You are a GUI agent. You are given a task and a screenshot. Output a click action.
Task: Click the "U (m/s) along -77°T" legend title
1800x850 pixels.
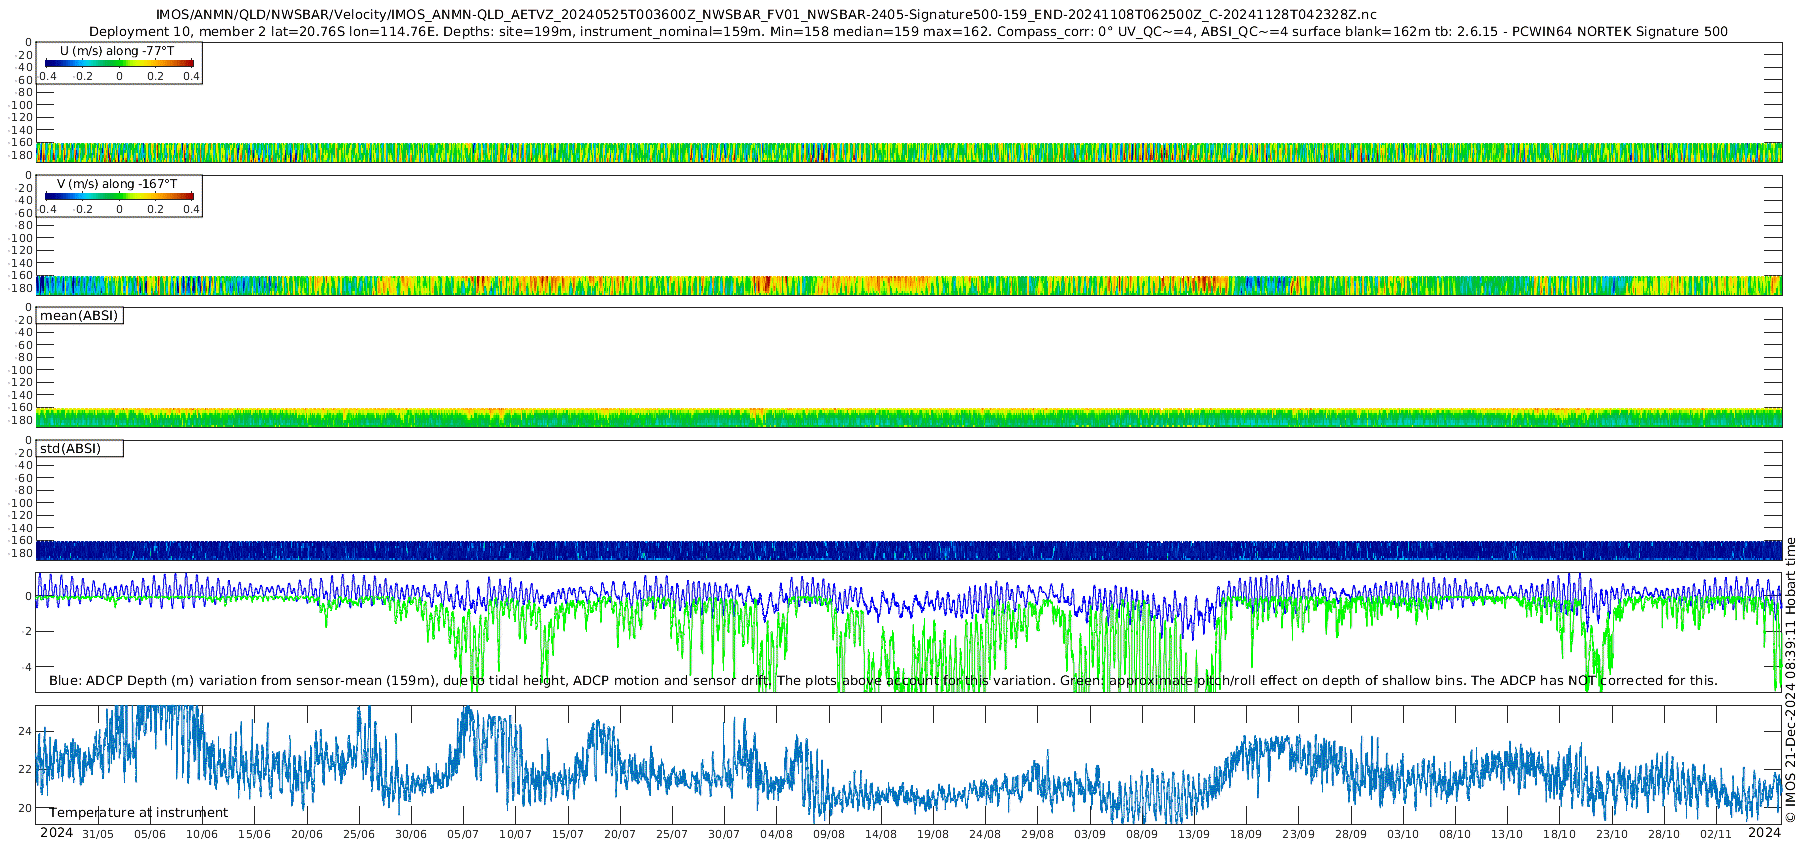(x=118, y=51)
